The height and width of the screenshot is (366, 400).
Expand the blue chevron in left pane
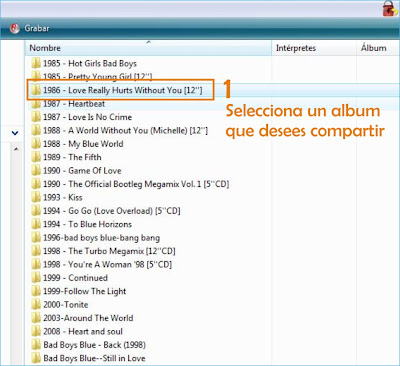click(x=15, y=133)
